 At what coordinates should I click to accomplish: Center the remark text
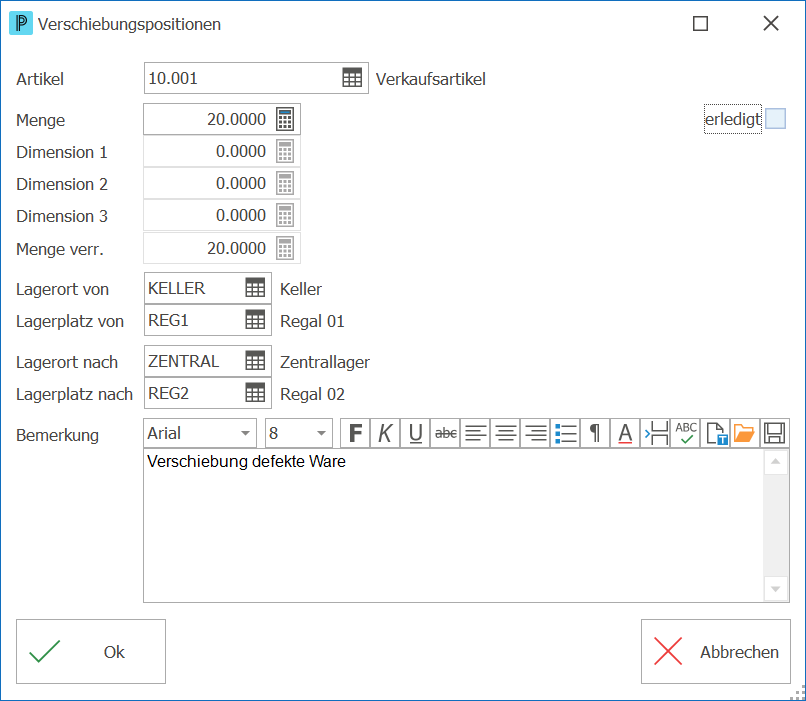click(x=506, y=433)
